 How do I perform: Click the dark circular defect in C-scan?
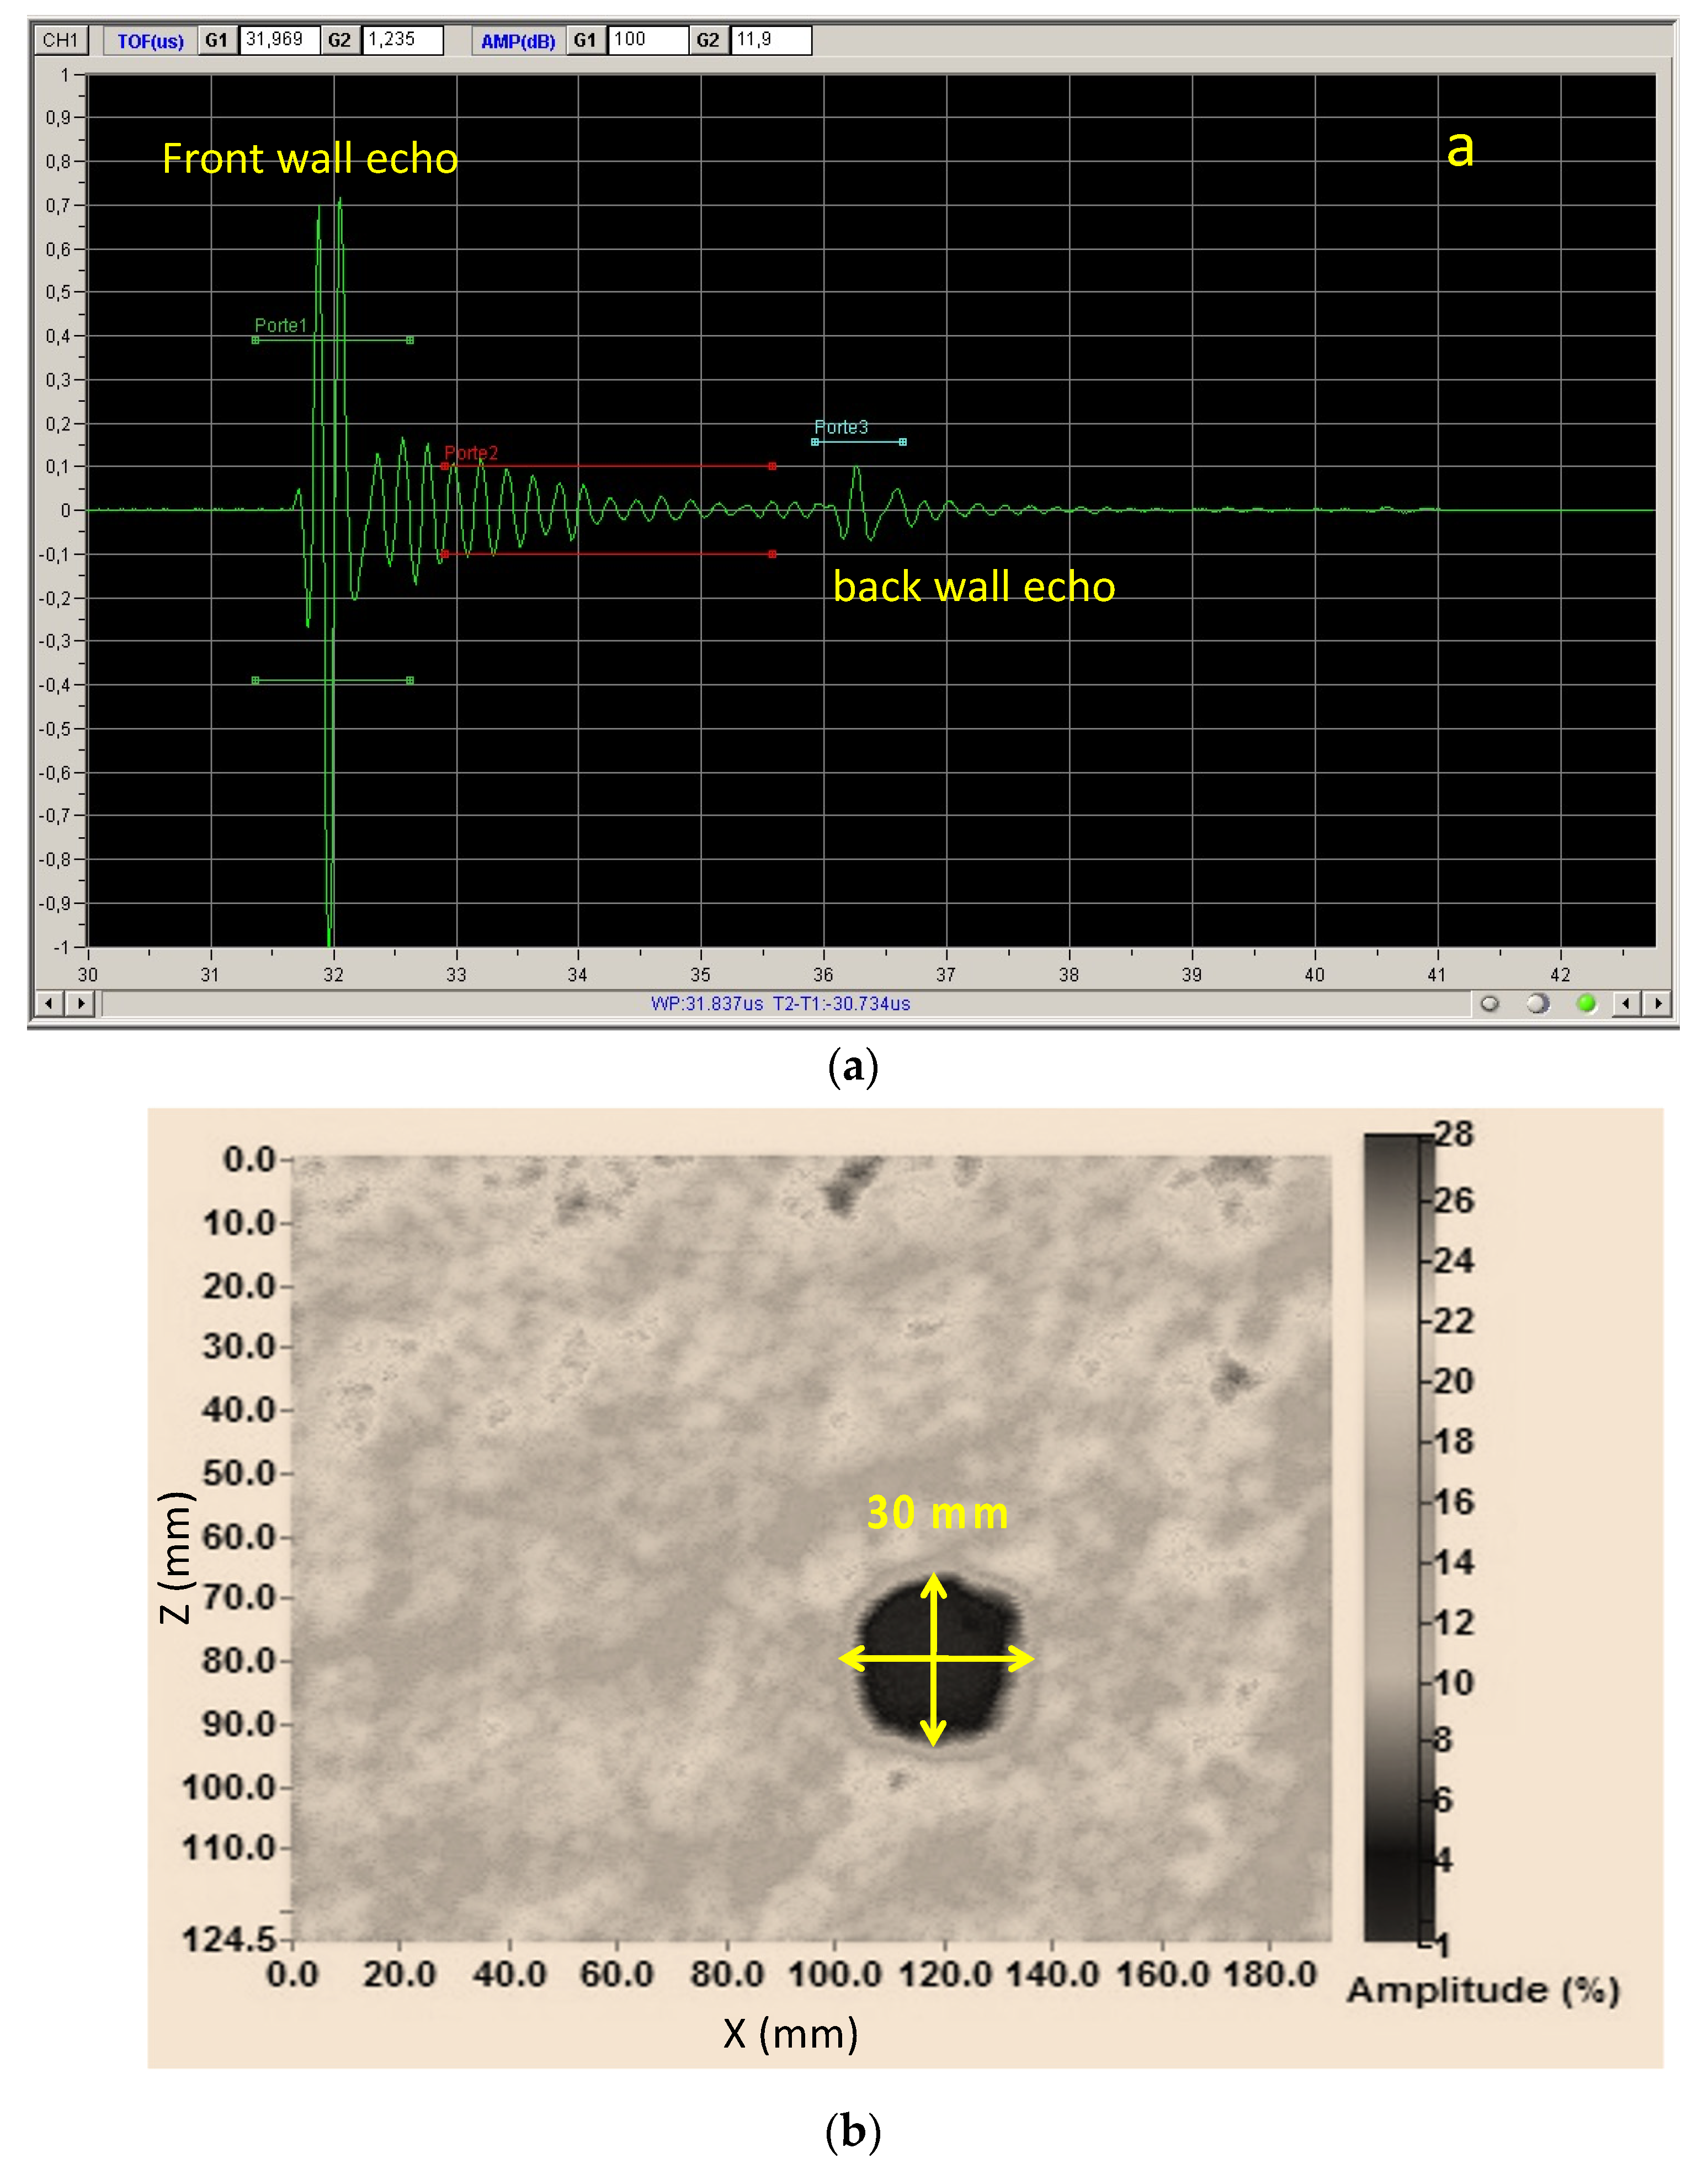point(938,1658)
